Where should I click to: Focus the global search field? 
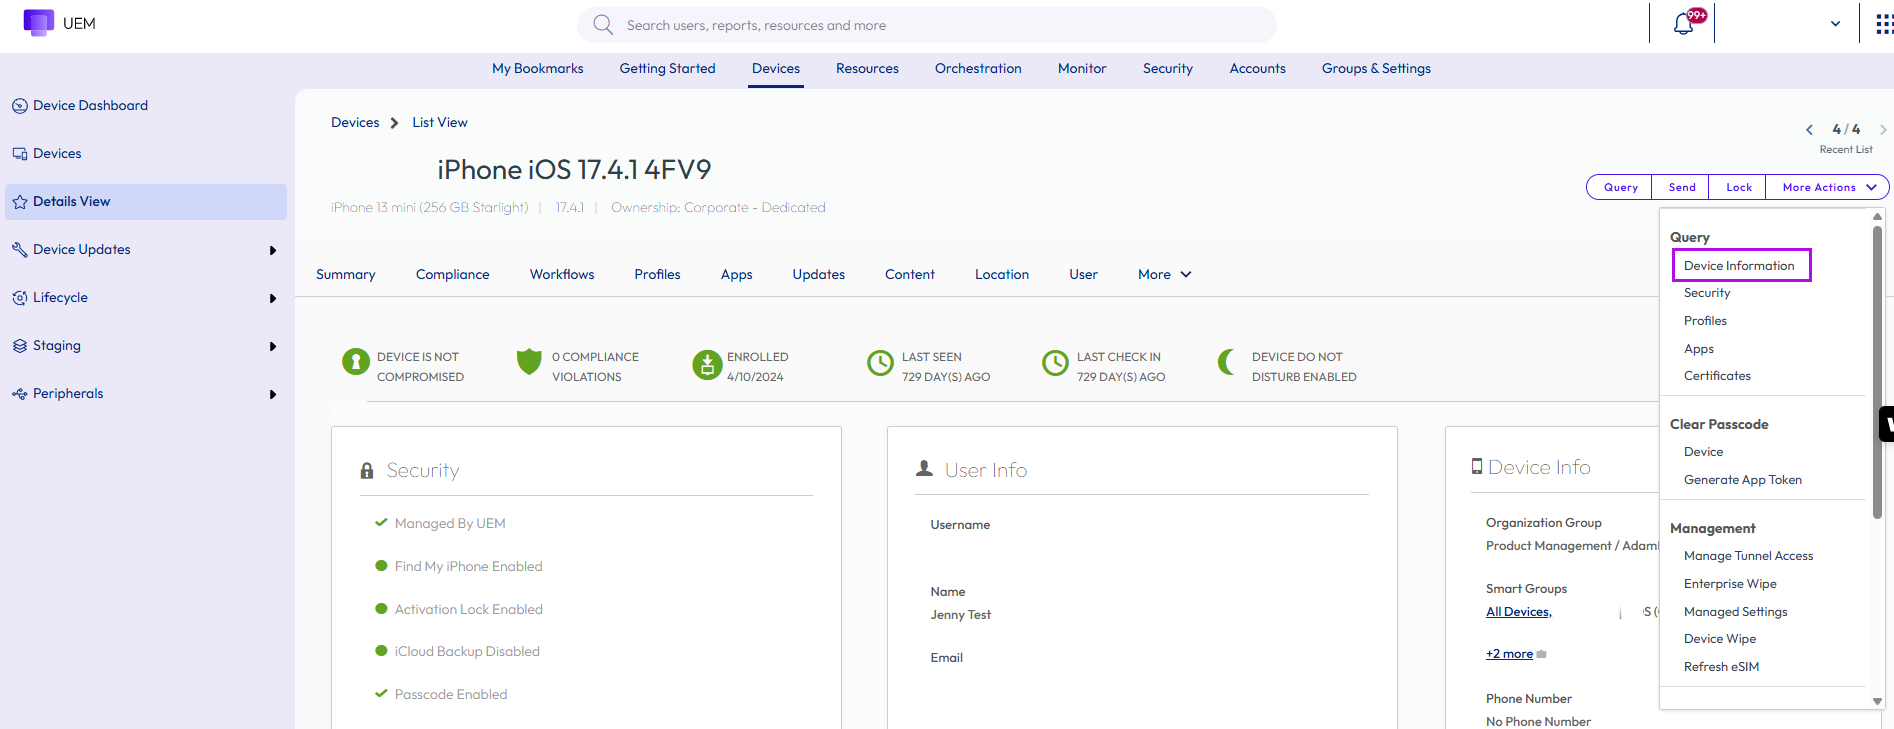tap(927, 25)
